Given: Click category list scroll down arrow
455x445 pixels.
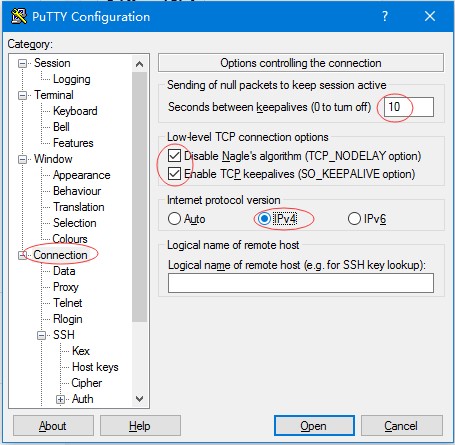Looking at the screenshot, I should click(140, 399).
